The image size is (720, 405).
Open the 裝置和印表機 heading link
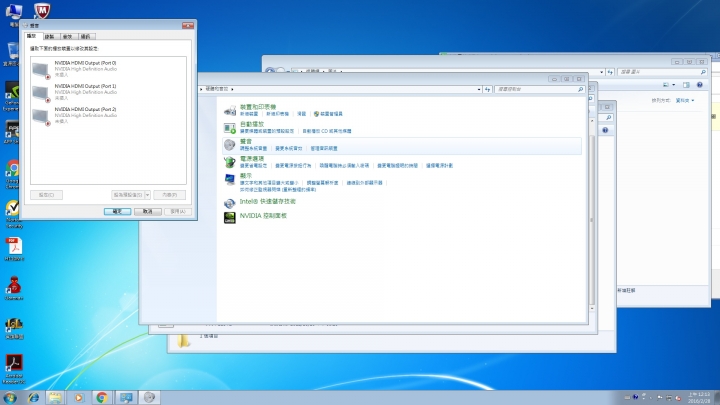[258, 107]
